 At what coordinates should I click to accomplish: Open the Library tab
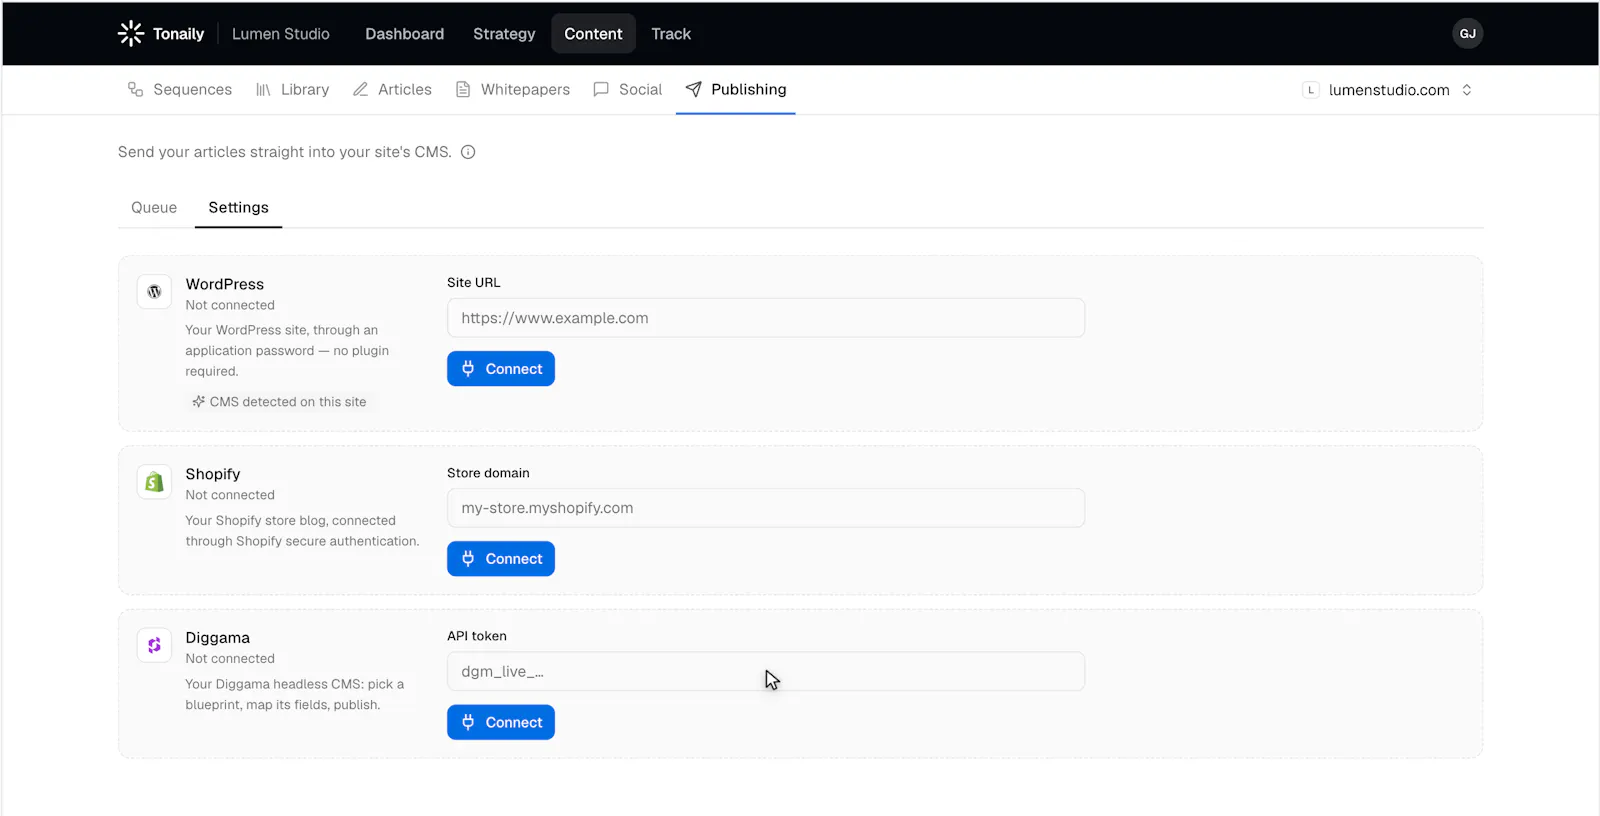[x=292, y=90]
